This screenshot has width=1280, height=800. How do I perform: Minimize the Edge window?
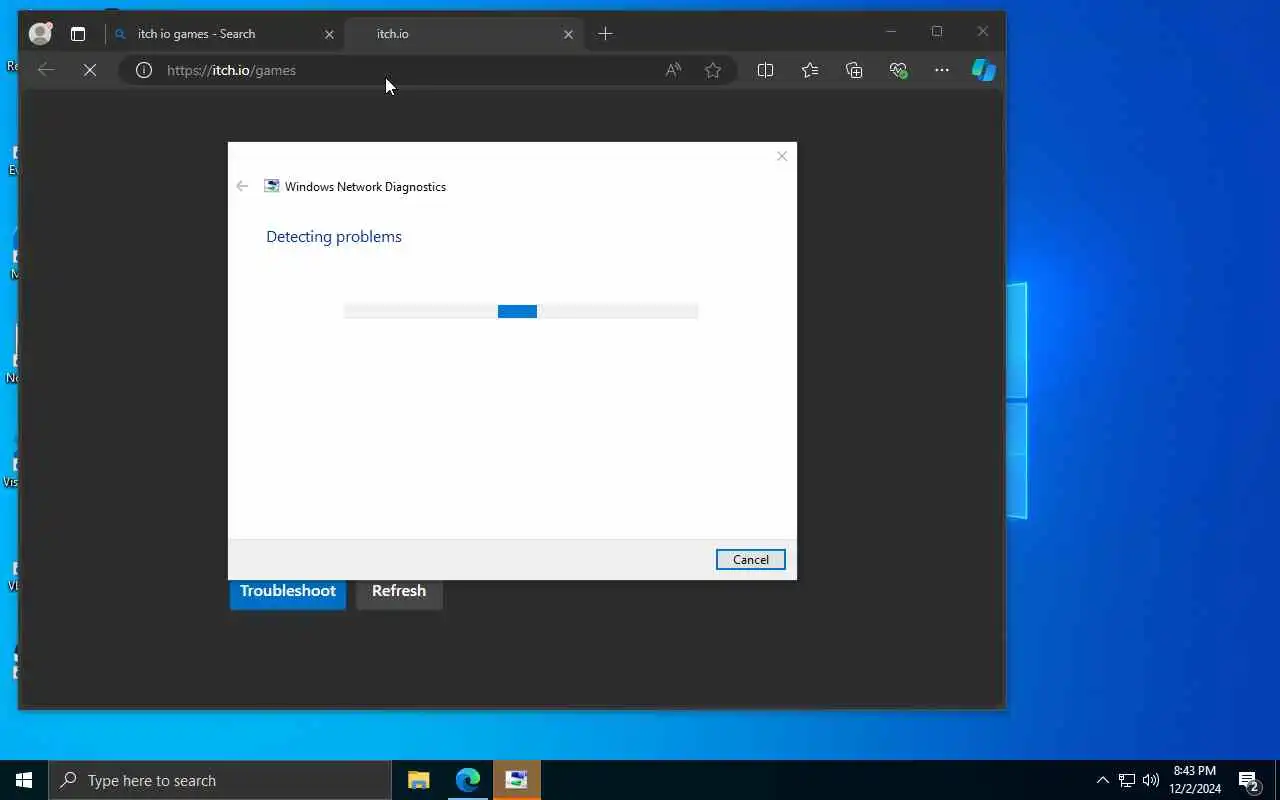pyautogui.click(x=891, y=32)
